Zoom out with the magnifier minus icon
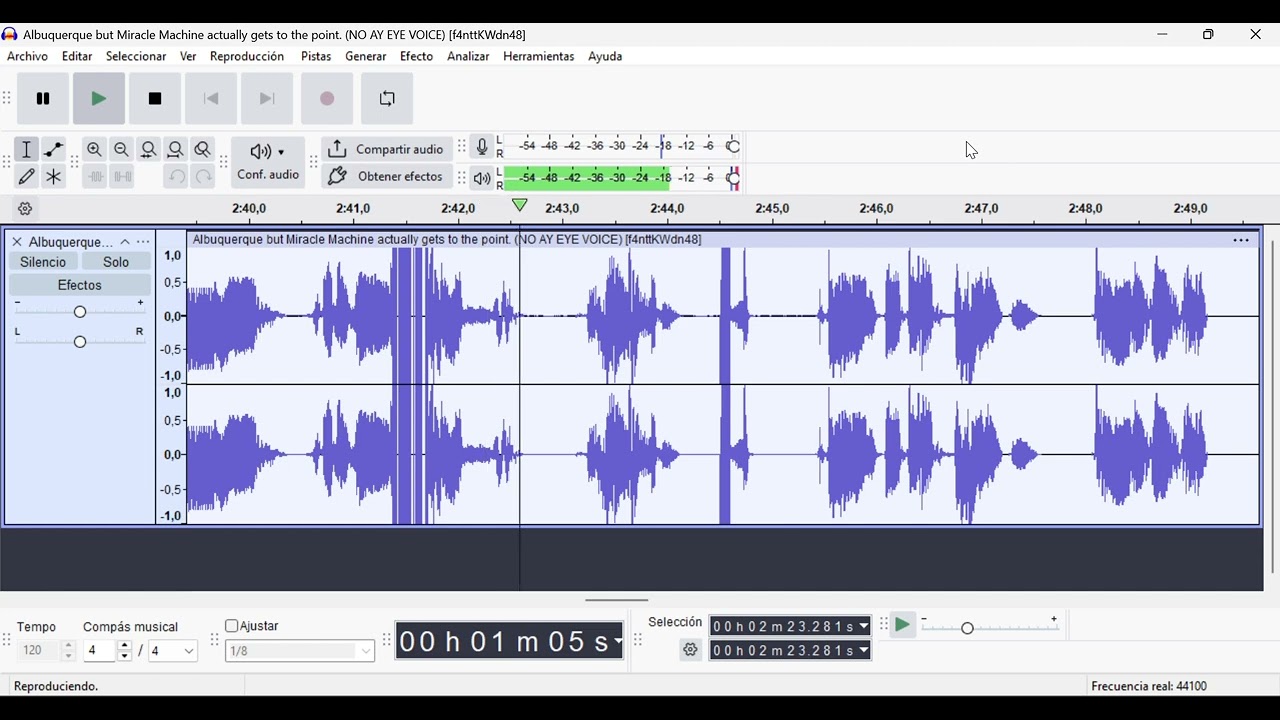Viewport: 1280px width, 720px height. [122, 150]
